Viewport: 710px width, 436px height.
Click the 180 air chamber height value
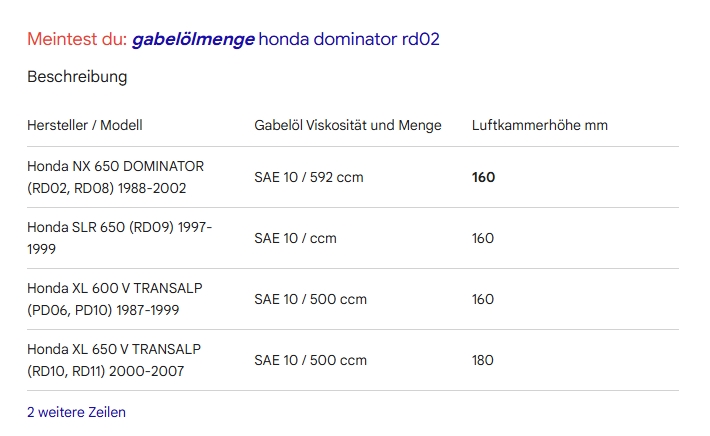click(483, 360)
